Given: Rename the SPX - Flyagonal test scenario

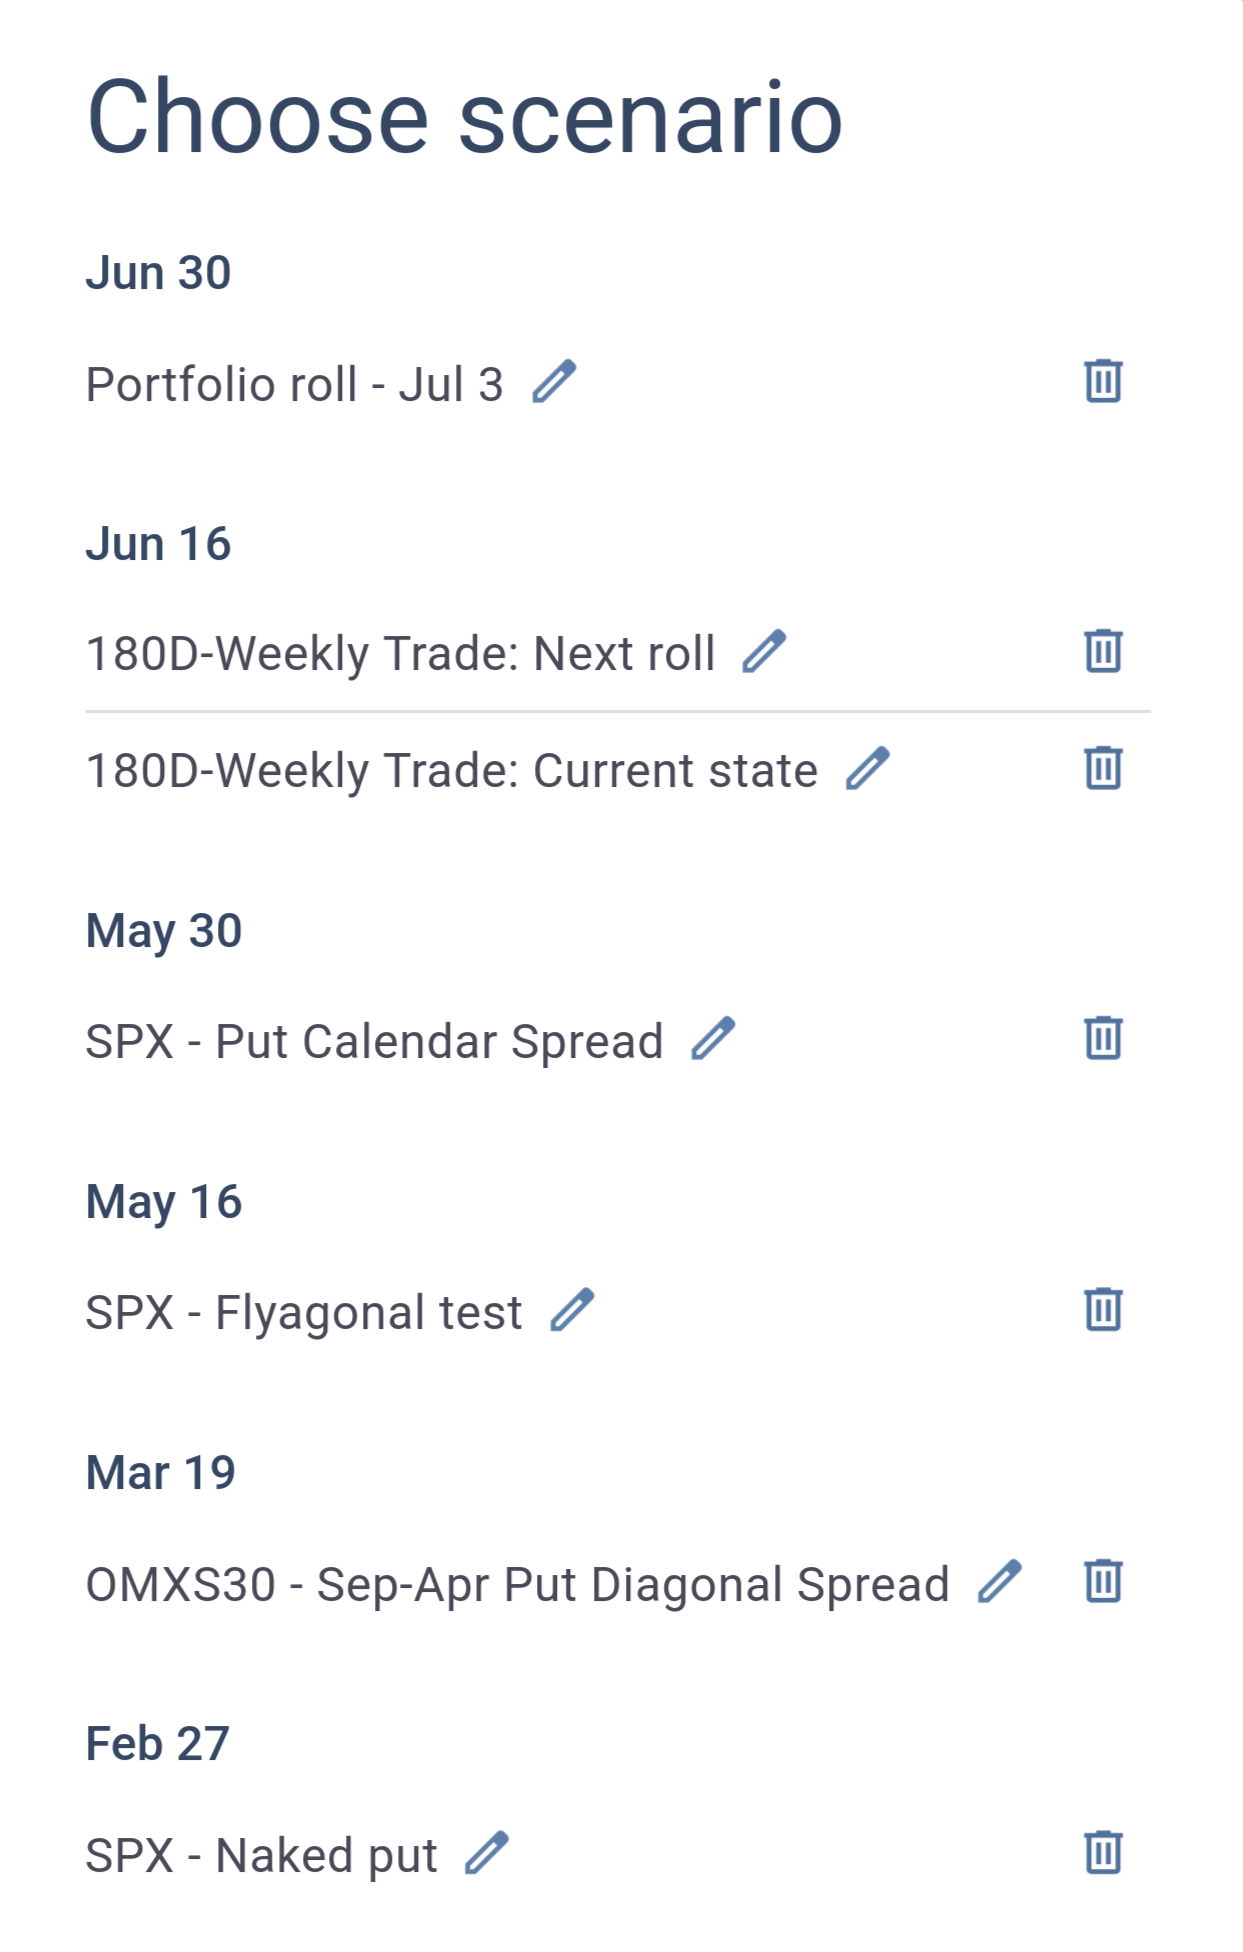Looking at the screenshot, I should click(572, 1311).
